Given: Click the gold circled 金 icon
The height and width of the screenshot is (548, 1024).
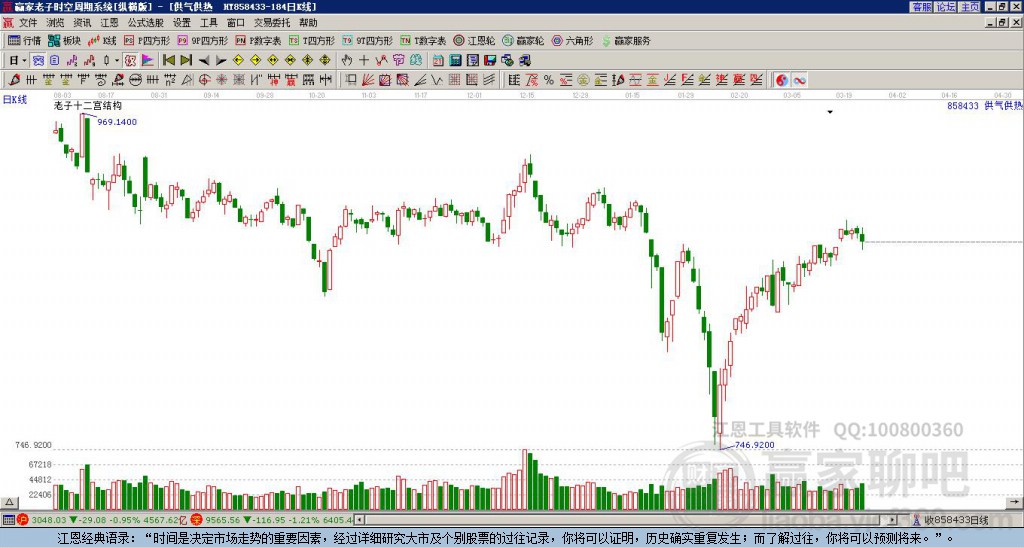Looking at the screenshot, I should pyautogui.click(x=583, y=80).
